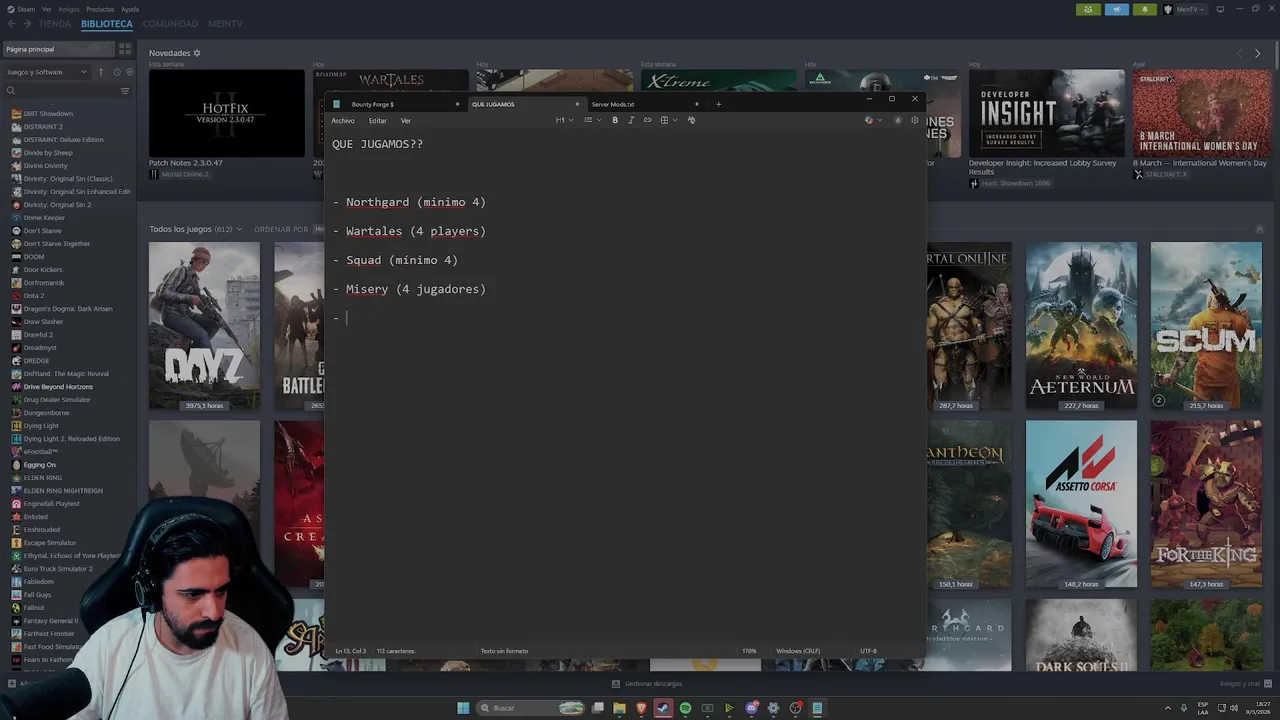Open the HotFix Patch Notes news card
The width and height of the screenshot is (1280, 720).
[x=227, y=113]
